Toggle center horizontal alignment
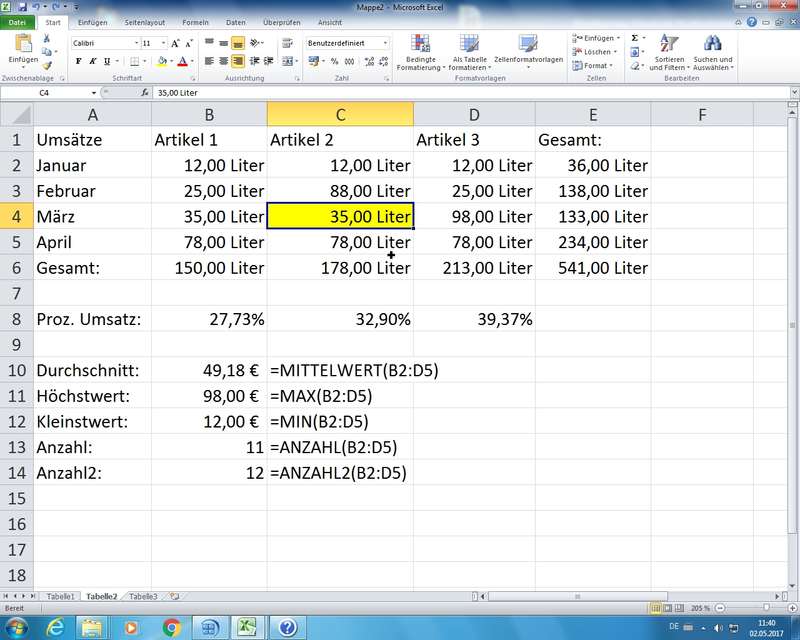 pos(223,61)
